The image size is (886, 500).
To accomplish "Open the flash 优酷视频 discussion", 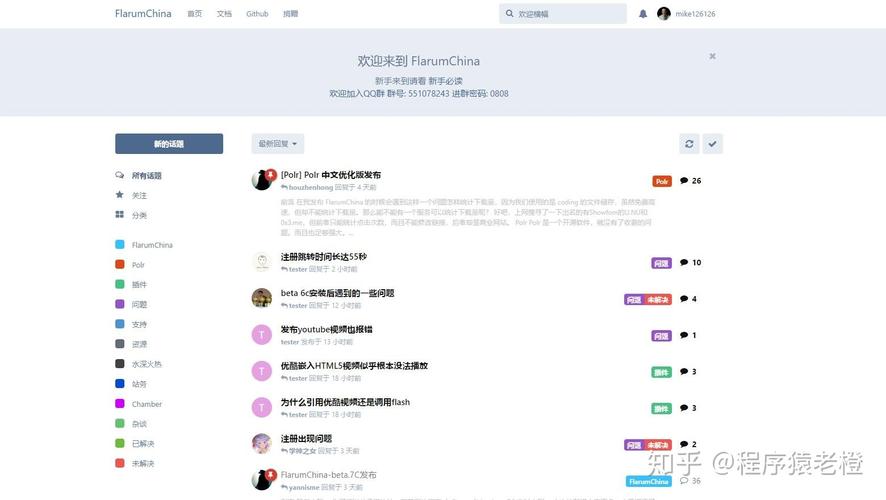I will pyautogui.click(x=345, y=402).
